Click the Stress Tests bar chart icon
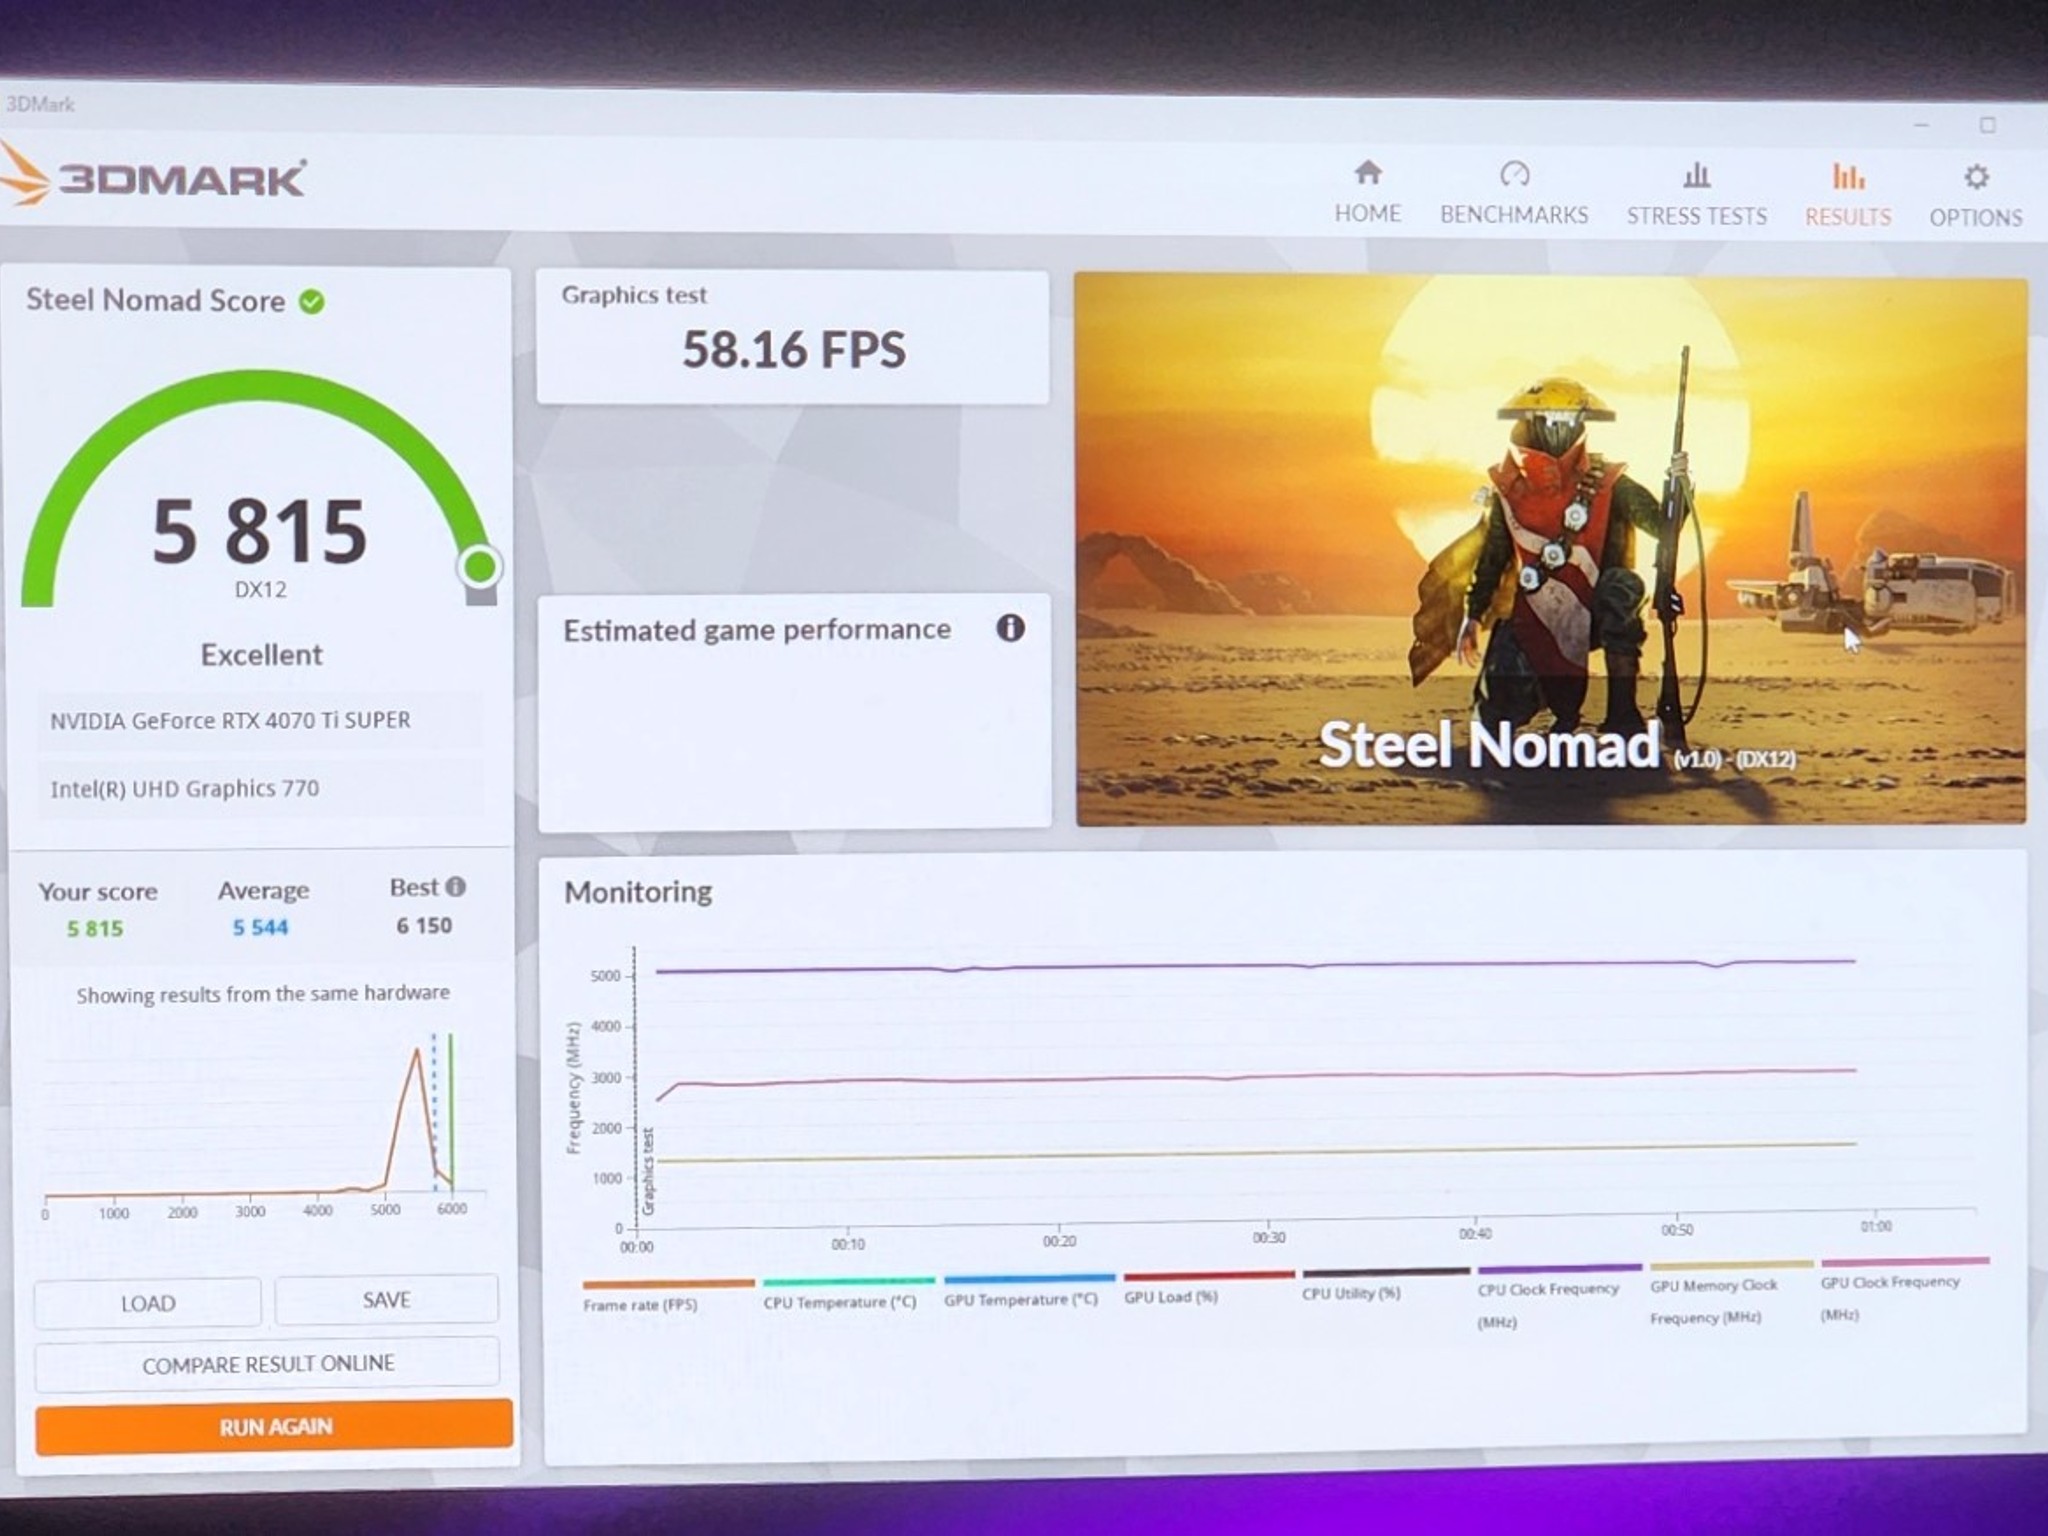 pos(1696,177)
